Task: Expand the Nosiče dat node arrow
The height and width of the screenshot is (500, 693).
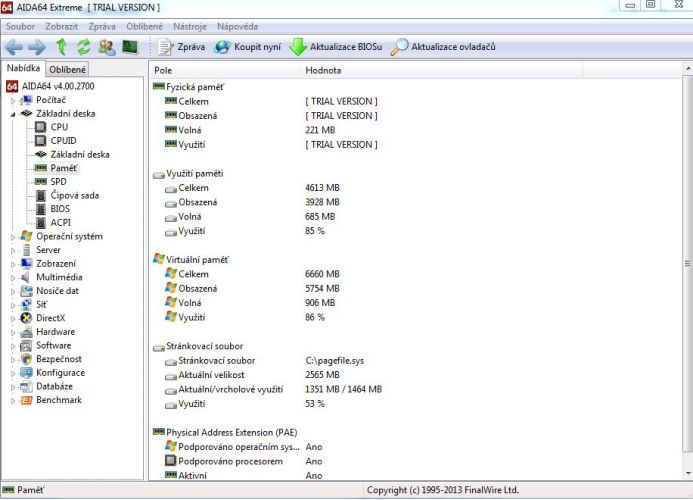Action: tap(13, 292)
